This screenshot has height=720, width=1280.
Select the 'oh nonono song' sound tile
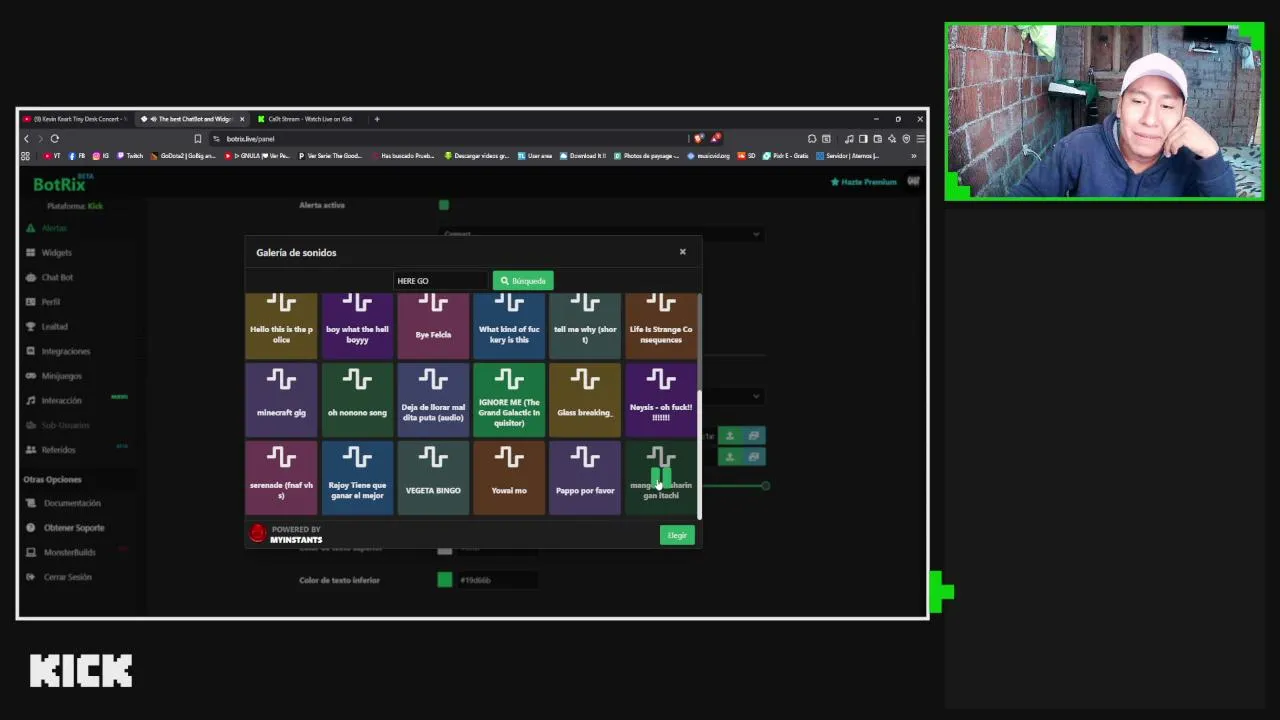(x=357, y=400)
